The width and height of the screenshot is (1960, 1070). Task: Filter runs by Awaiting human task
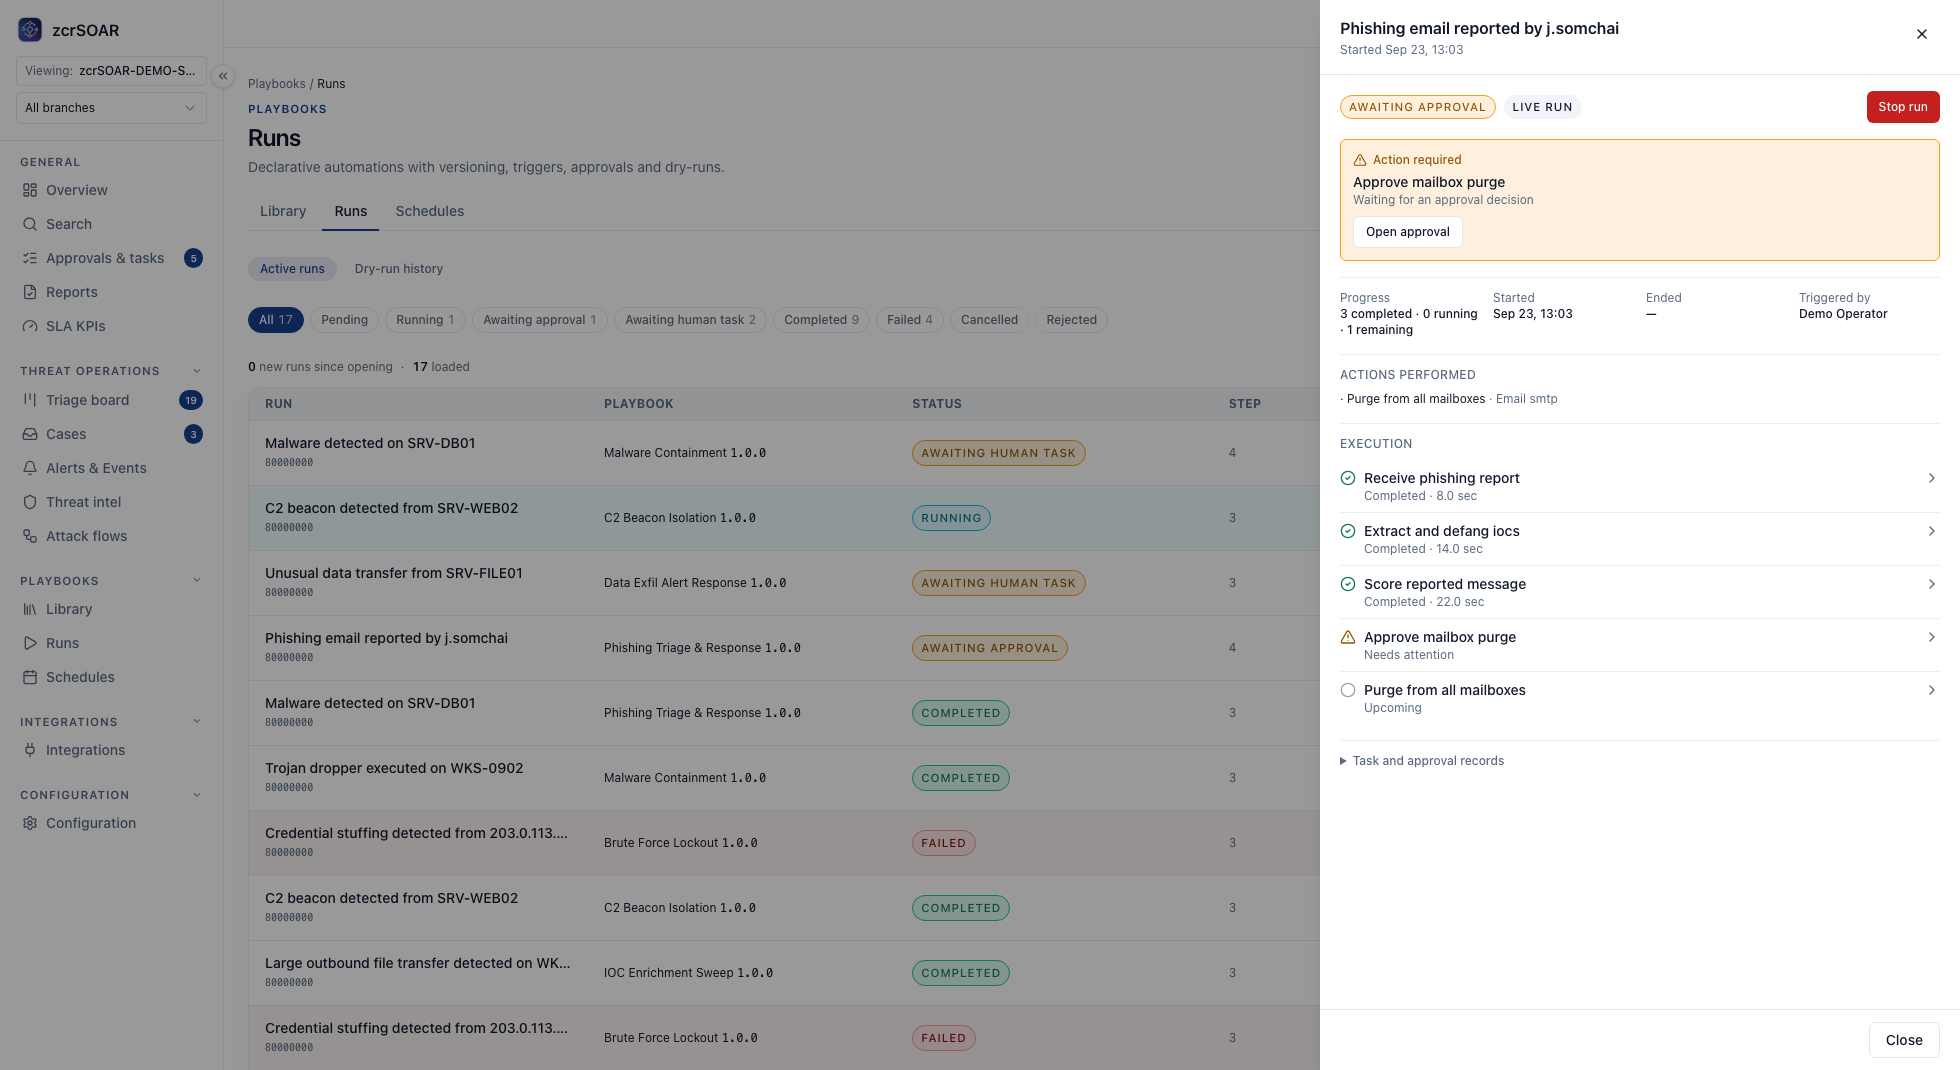[690, 320]
